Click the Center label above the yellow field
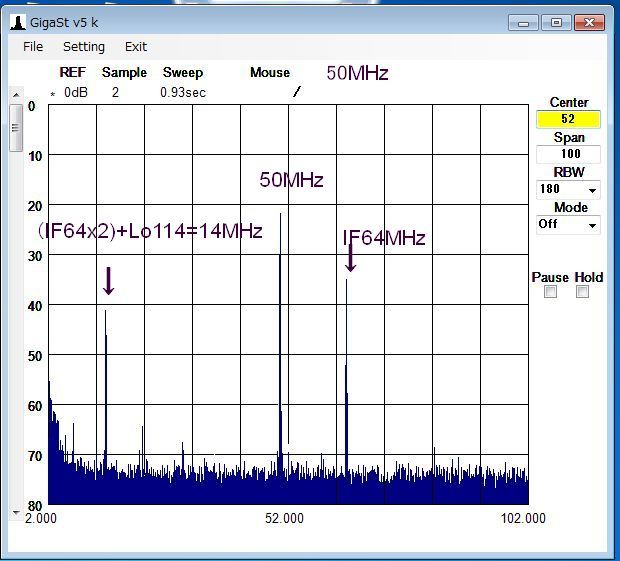This screenshot has width=620, height=561. click(x=569, y=102)
